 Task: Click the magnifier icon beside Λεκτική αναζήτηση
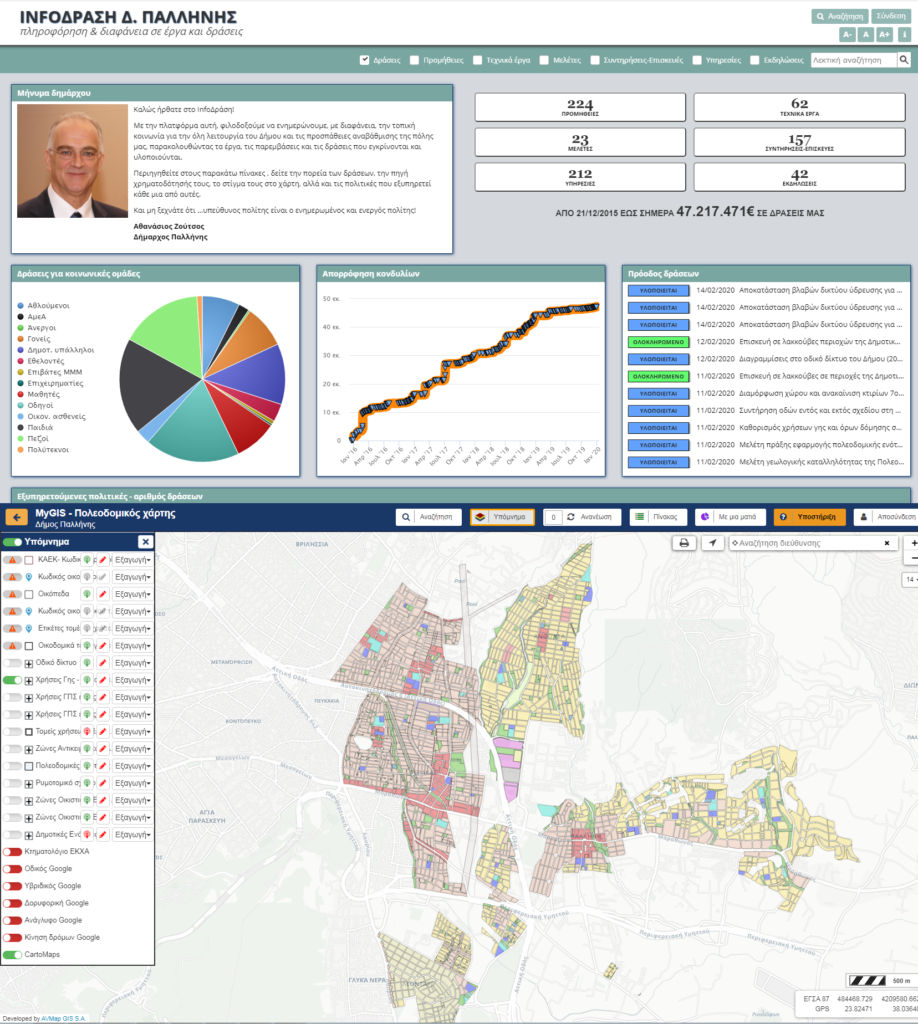pos(903,60)
